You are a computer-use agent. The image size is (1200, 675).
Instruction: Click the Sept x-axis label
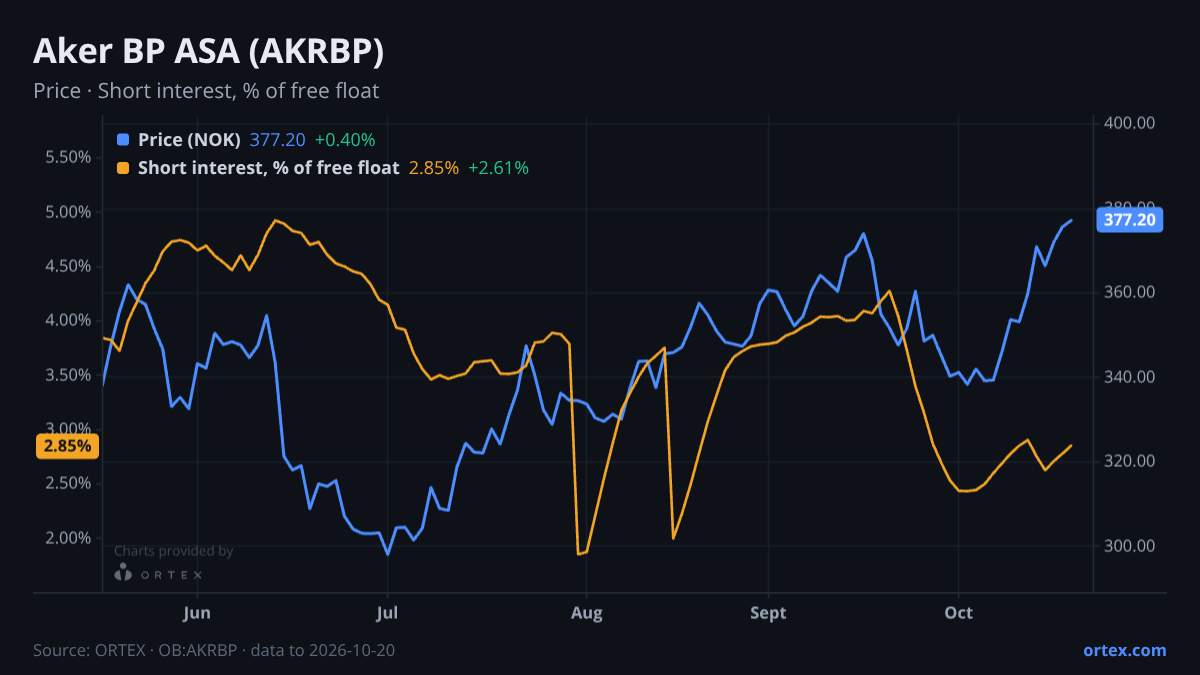(x=768, y=613)
